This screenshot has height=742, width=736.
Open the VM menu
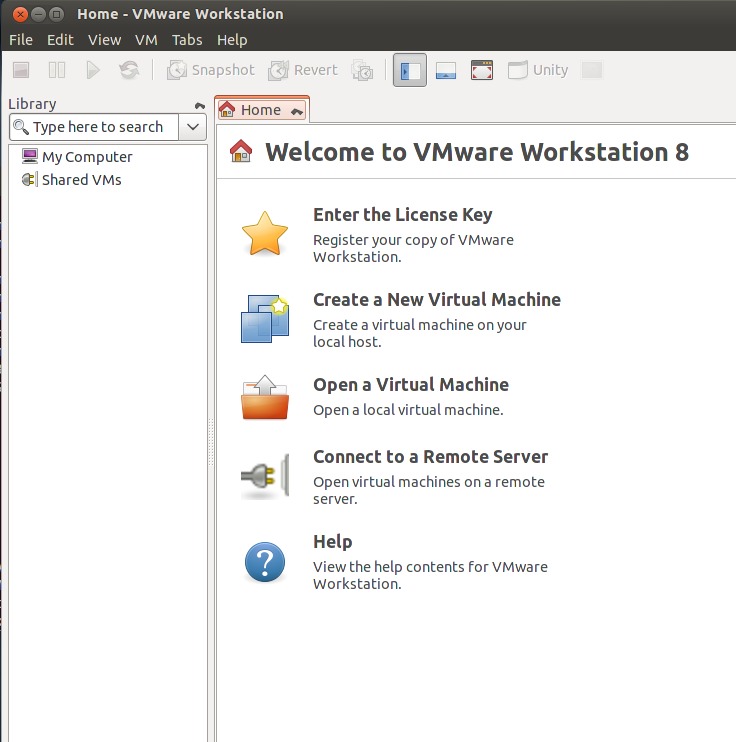(x=146, y=40)
